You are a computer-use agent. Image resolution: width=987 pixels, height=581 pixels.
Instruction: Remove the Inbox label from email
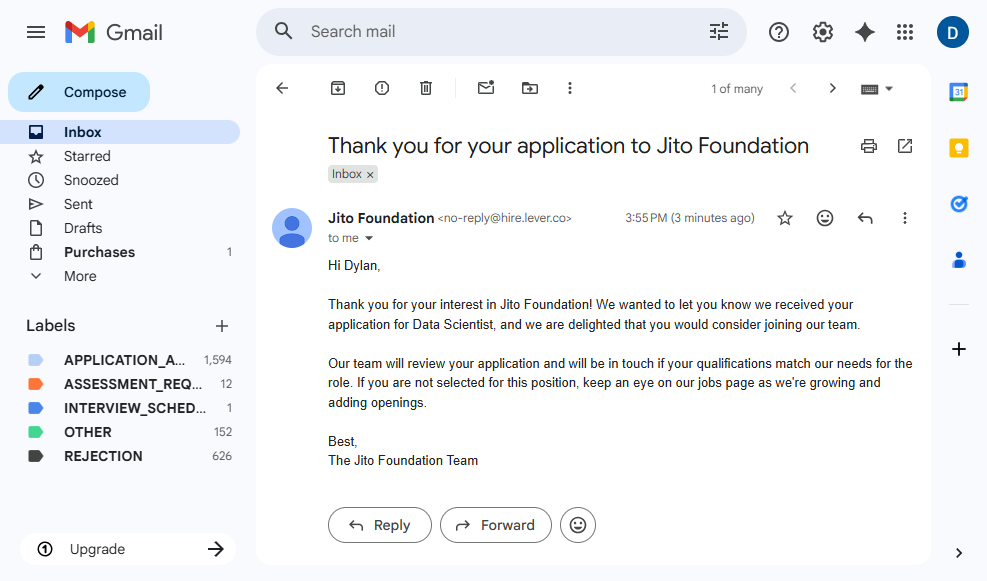[x=370, y=175]
